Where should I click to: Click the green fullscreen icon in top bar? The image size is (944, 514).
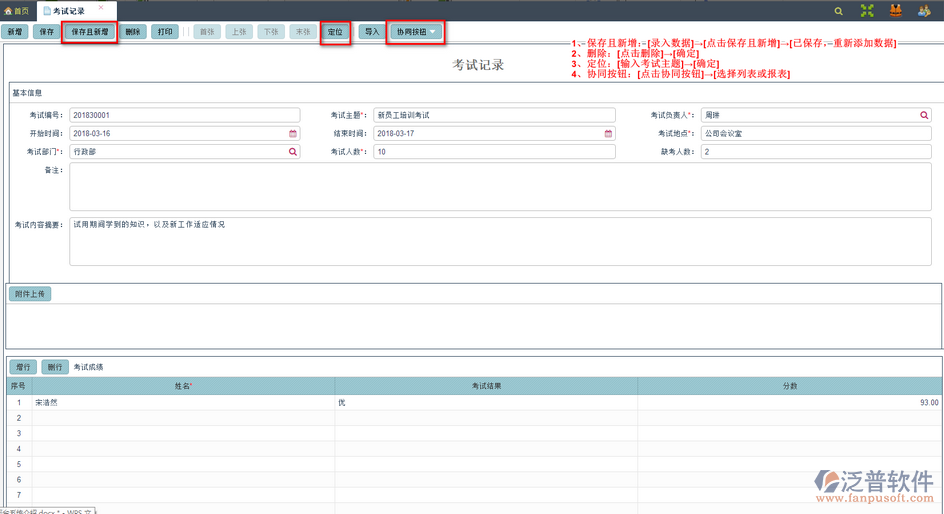coord(867,11)
